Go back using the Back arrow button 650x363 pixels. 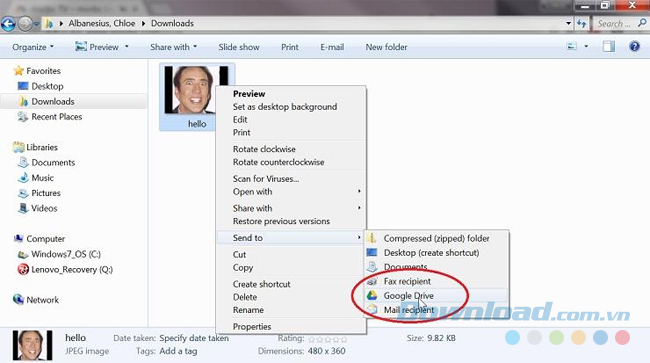coord(8,24)
